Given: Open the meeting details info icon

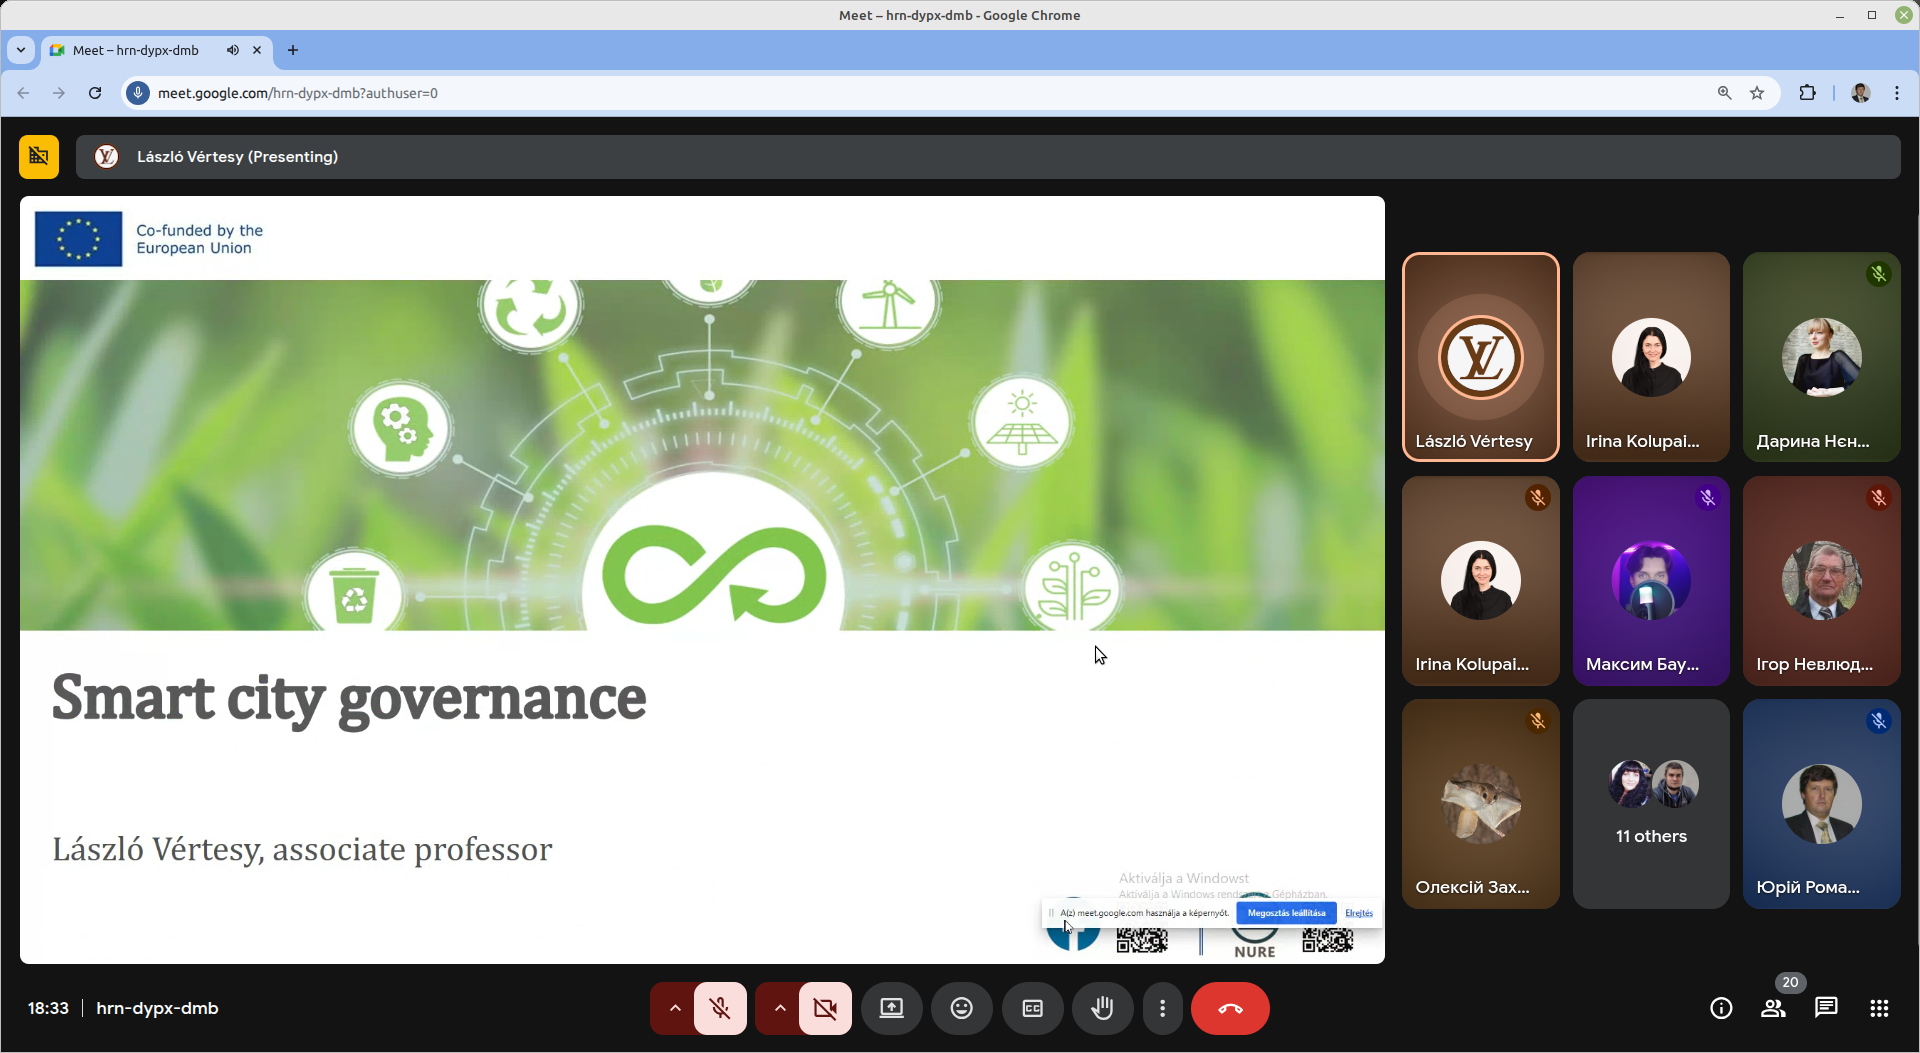Looking at the screenshot, I should [x=1720, y=1008].
